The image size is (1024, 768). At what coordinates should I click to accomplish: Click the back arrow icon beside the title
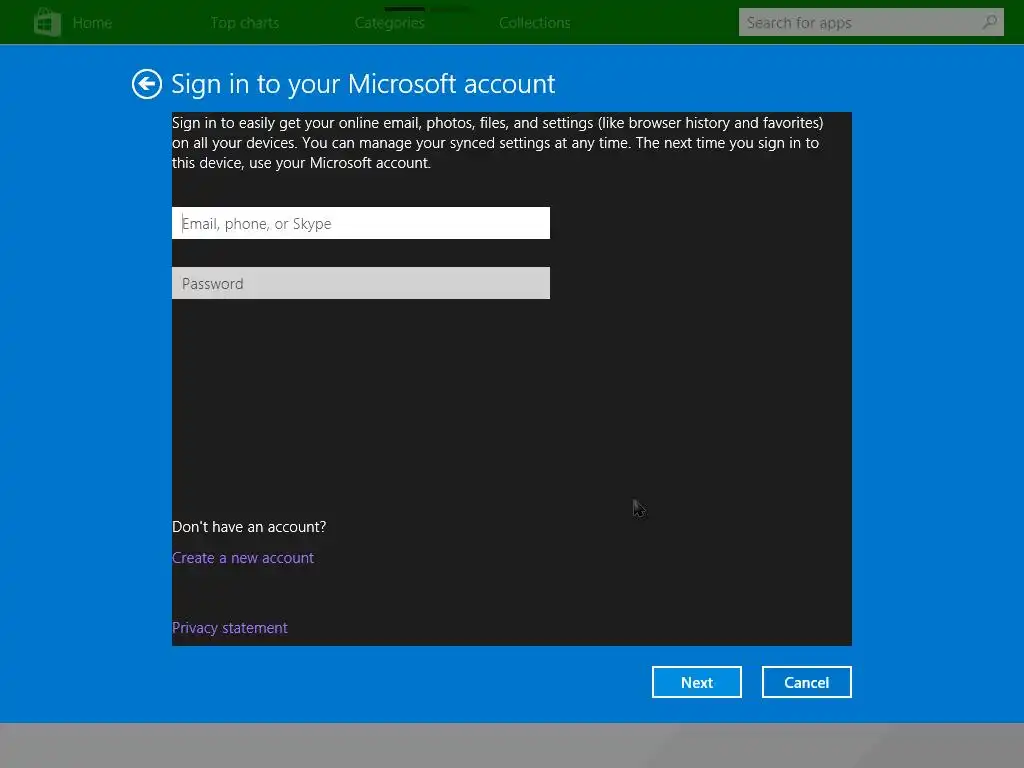pyautogui.click(x=146, y=84)
